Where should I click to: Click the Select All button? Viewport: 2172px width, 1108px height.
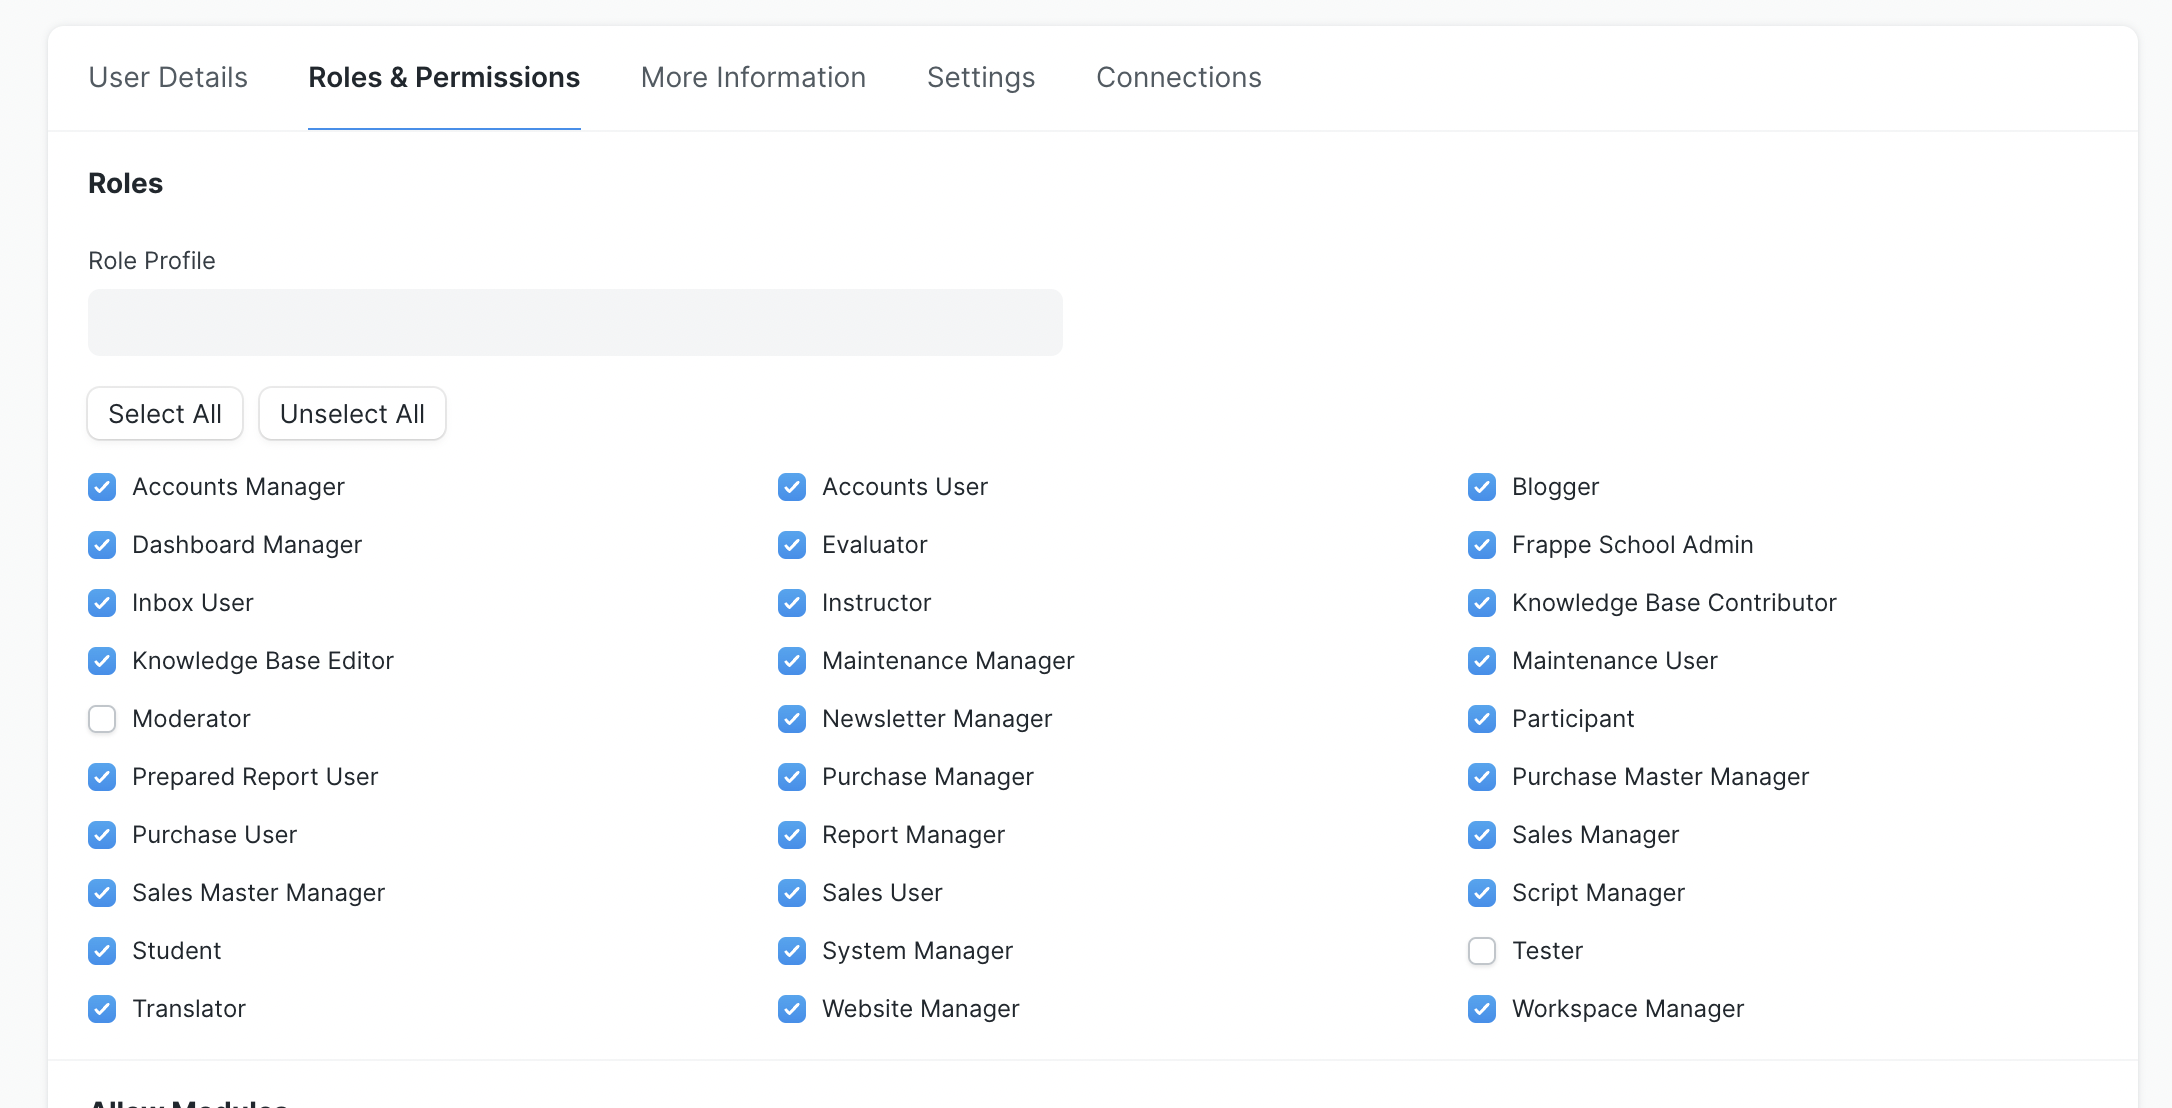[164, 413]
